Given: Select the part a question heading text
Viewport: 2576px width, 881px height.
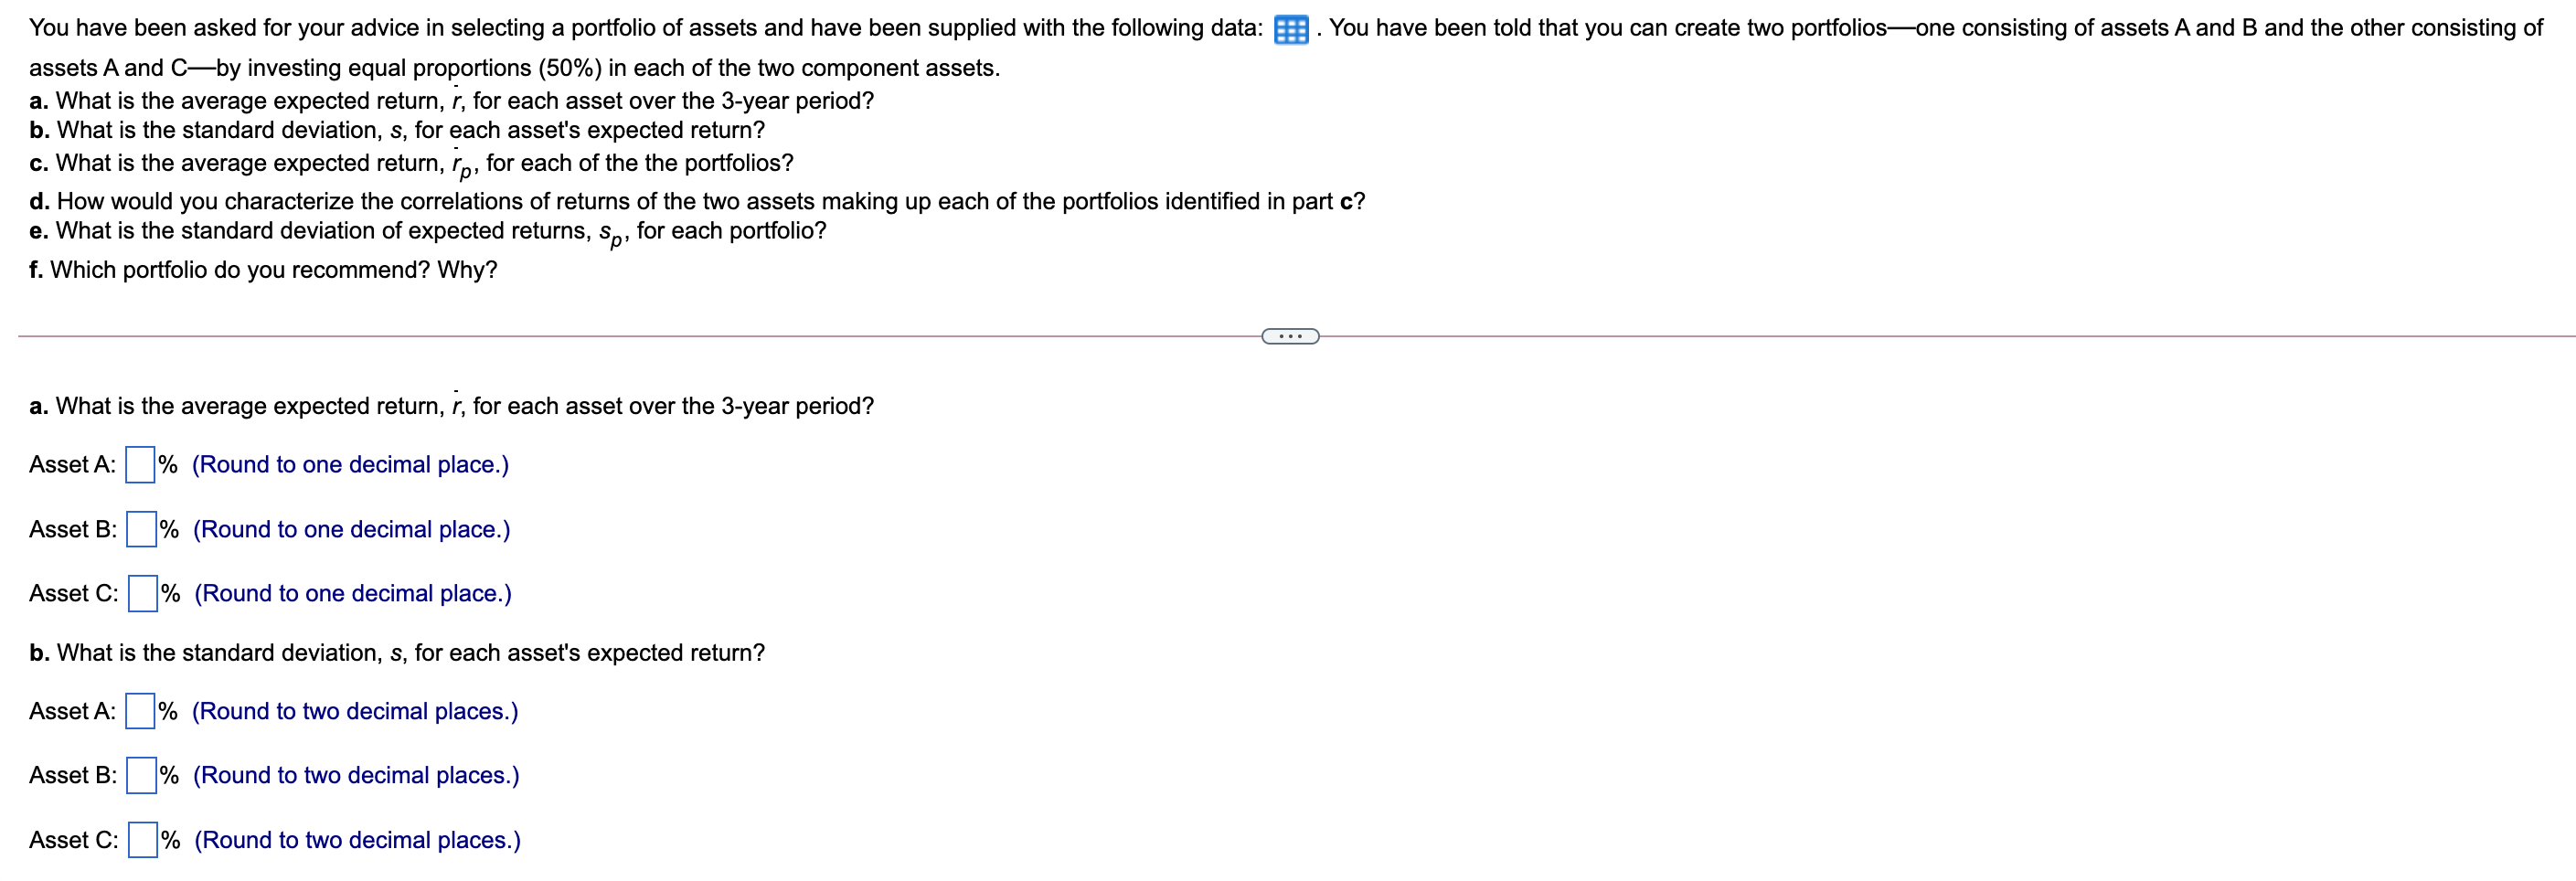Looking at the screenshot, I should coord(450,406).
